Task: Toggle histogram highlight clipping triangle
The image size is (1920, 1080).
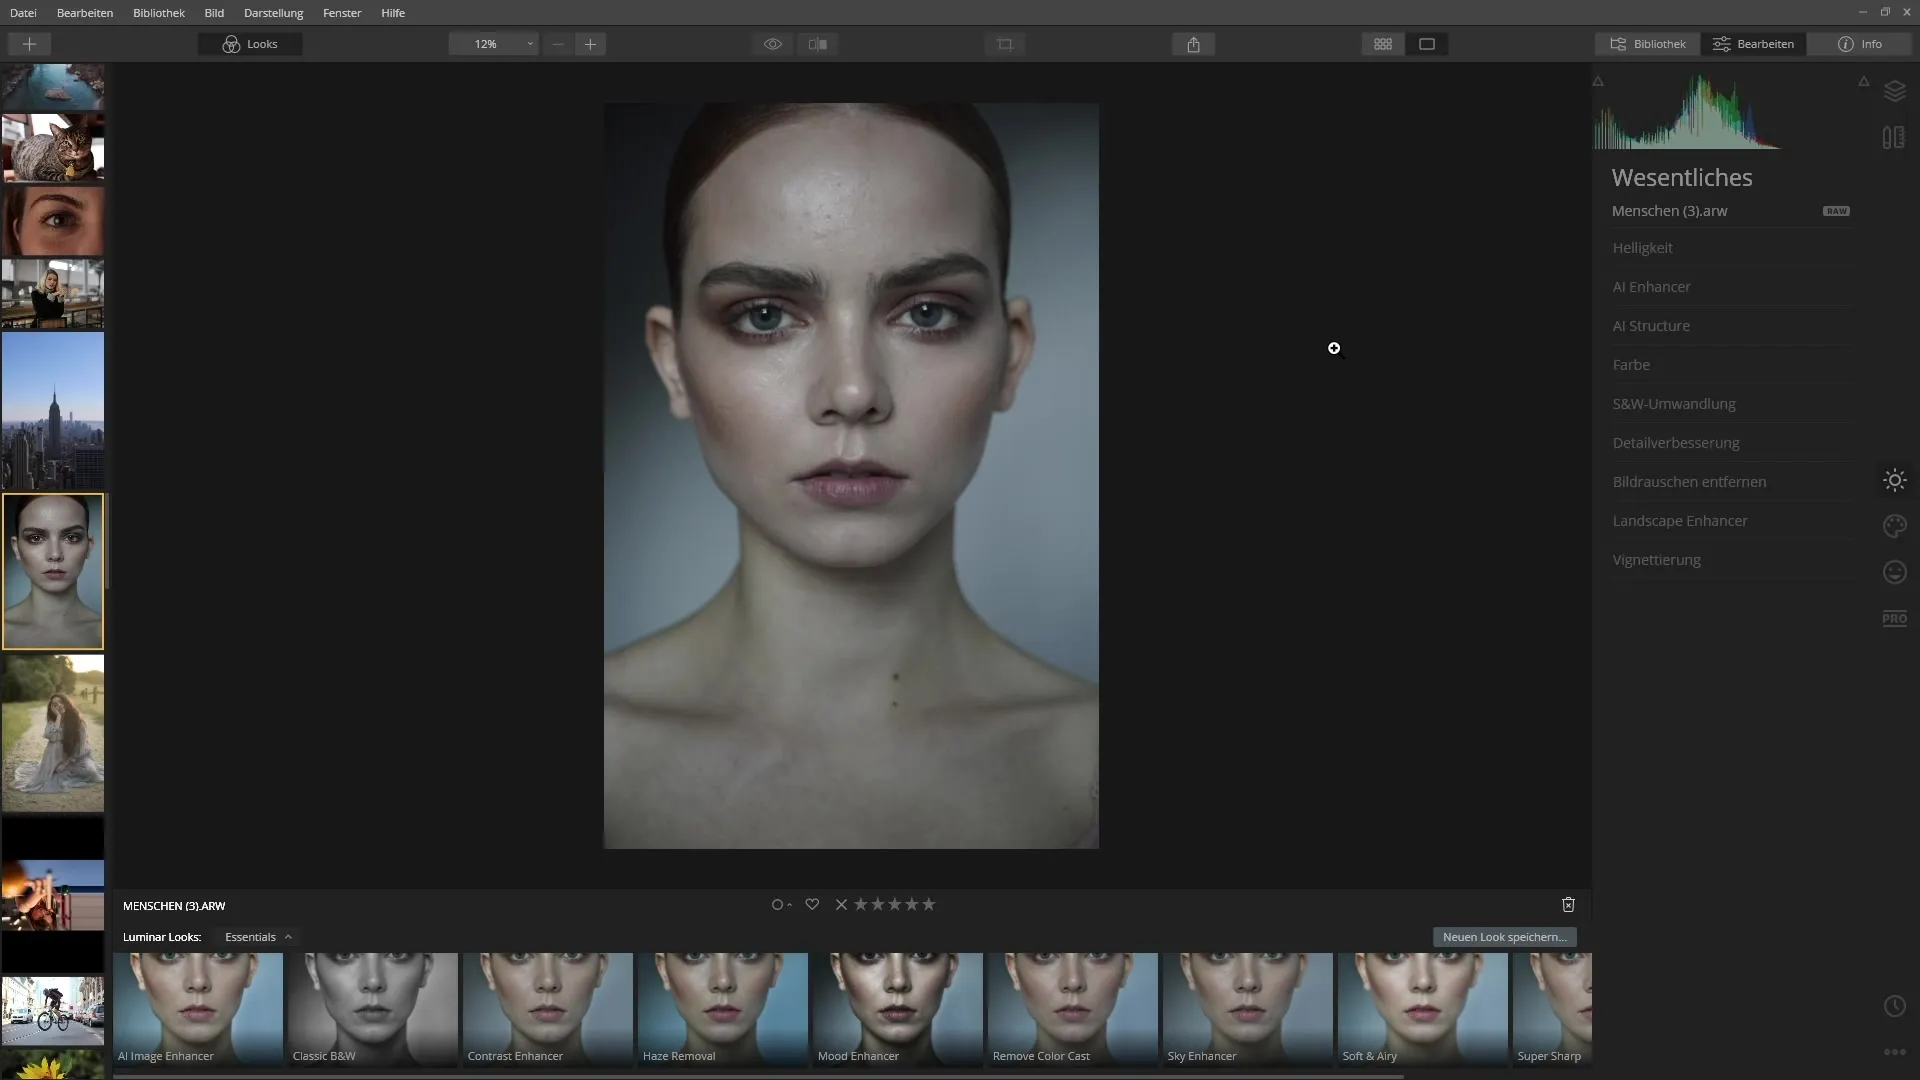Action: point(1863,81)
